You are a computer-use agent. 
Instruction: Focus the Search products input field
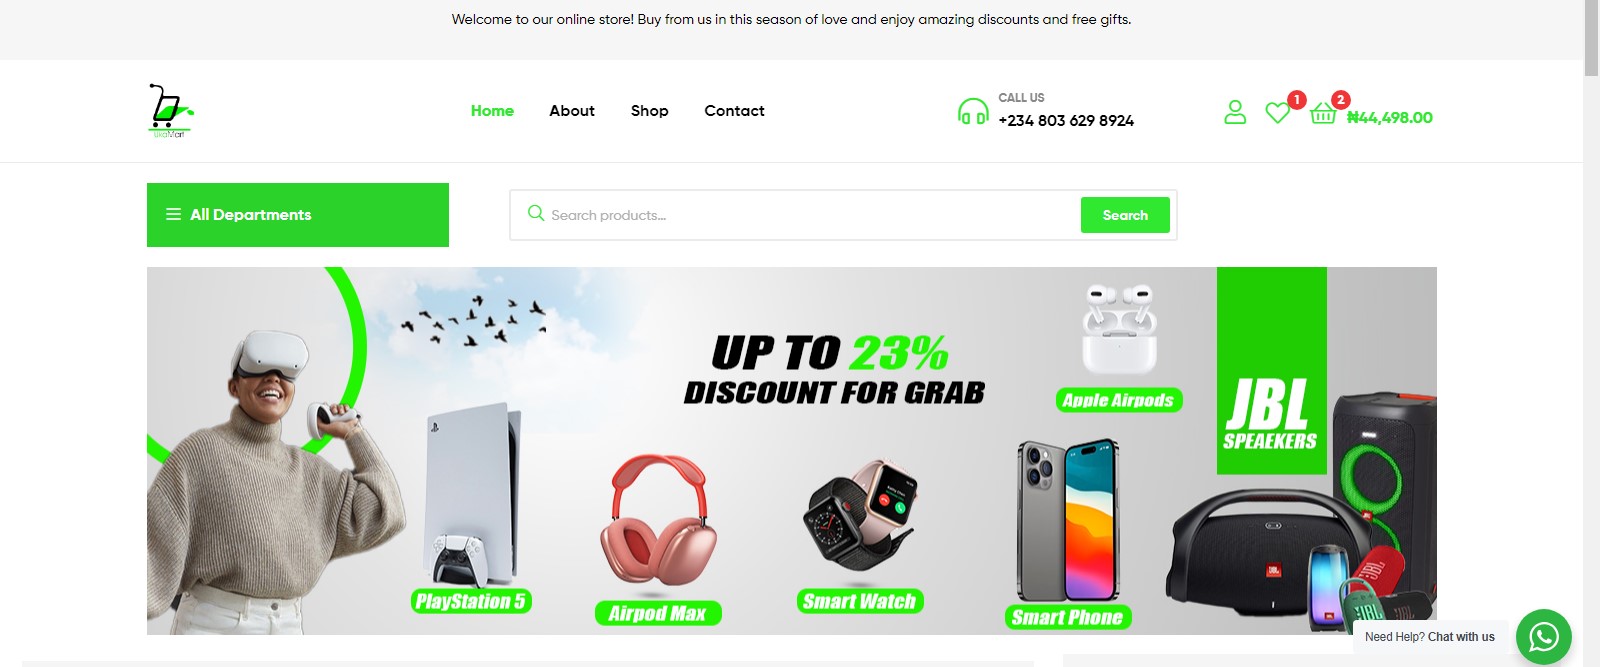812,215
